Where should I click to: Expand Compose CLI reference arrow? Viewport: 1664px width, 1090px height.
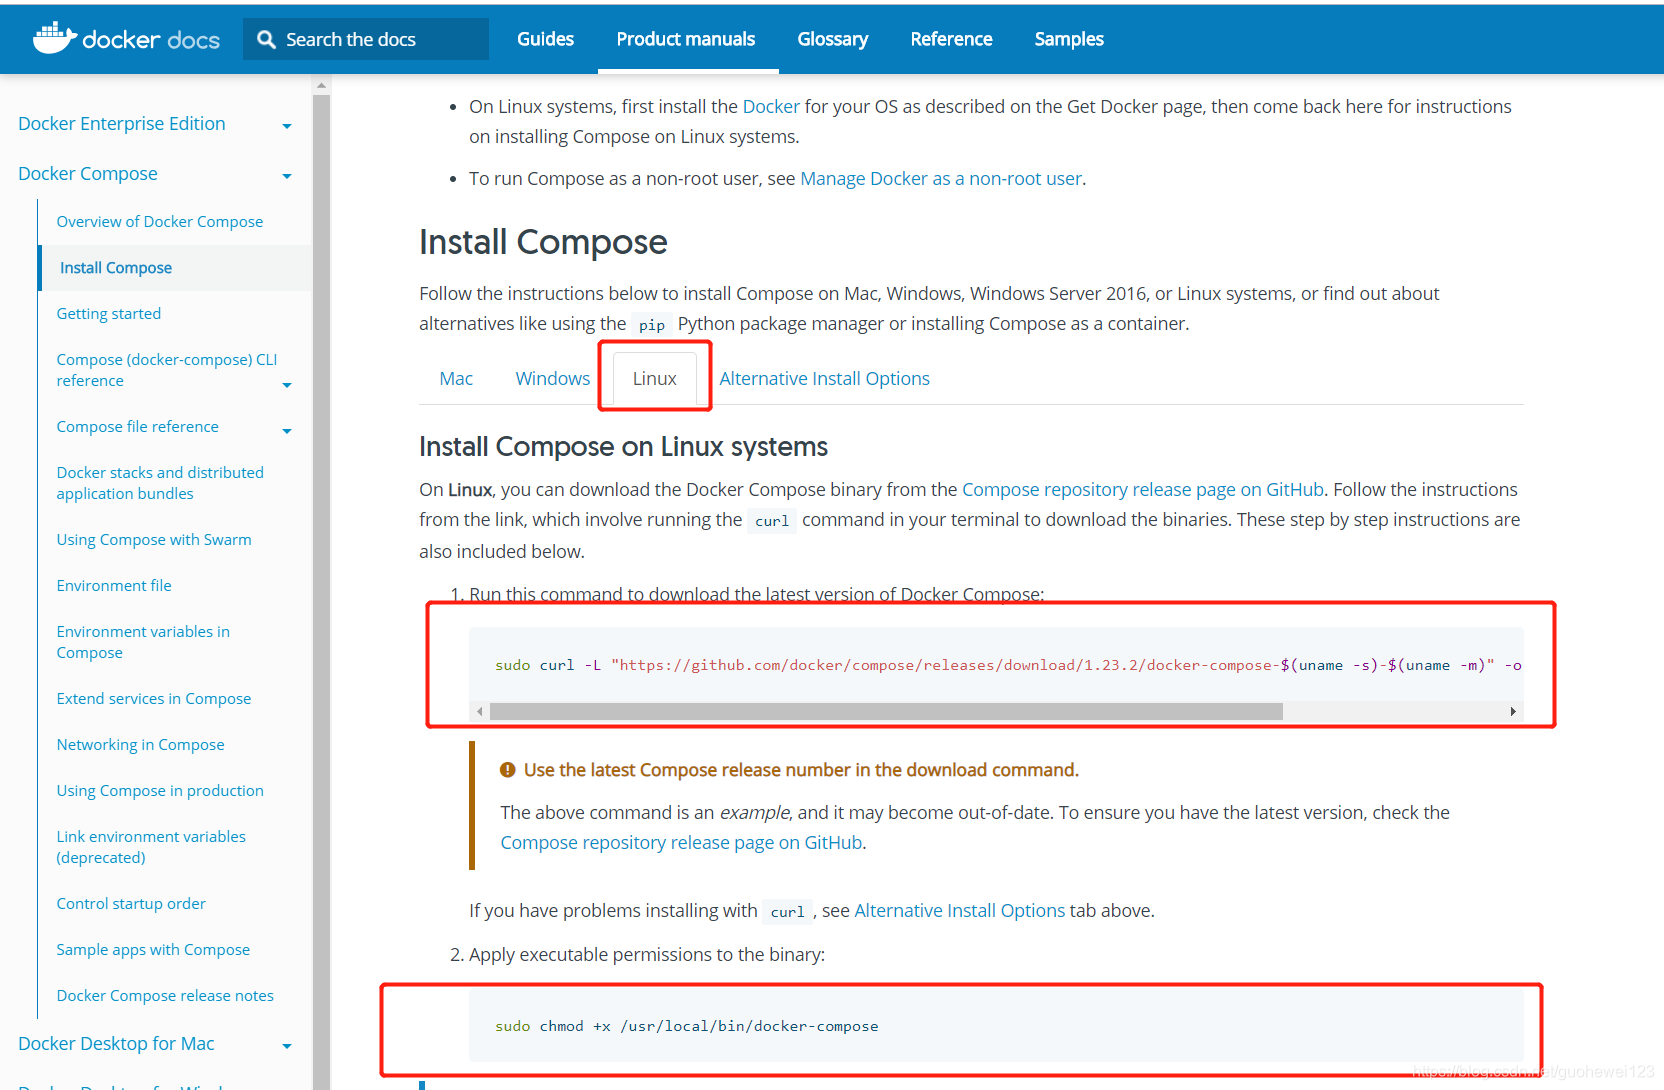pyautogui.click(x=287, y=385)
